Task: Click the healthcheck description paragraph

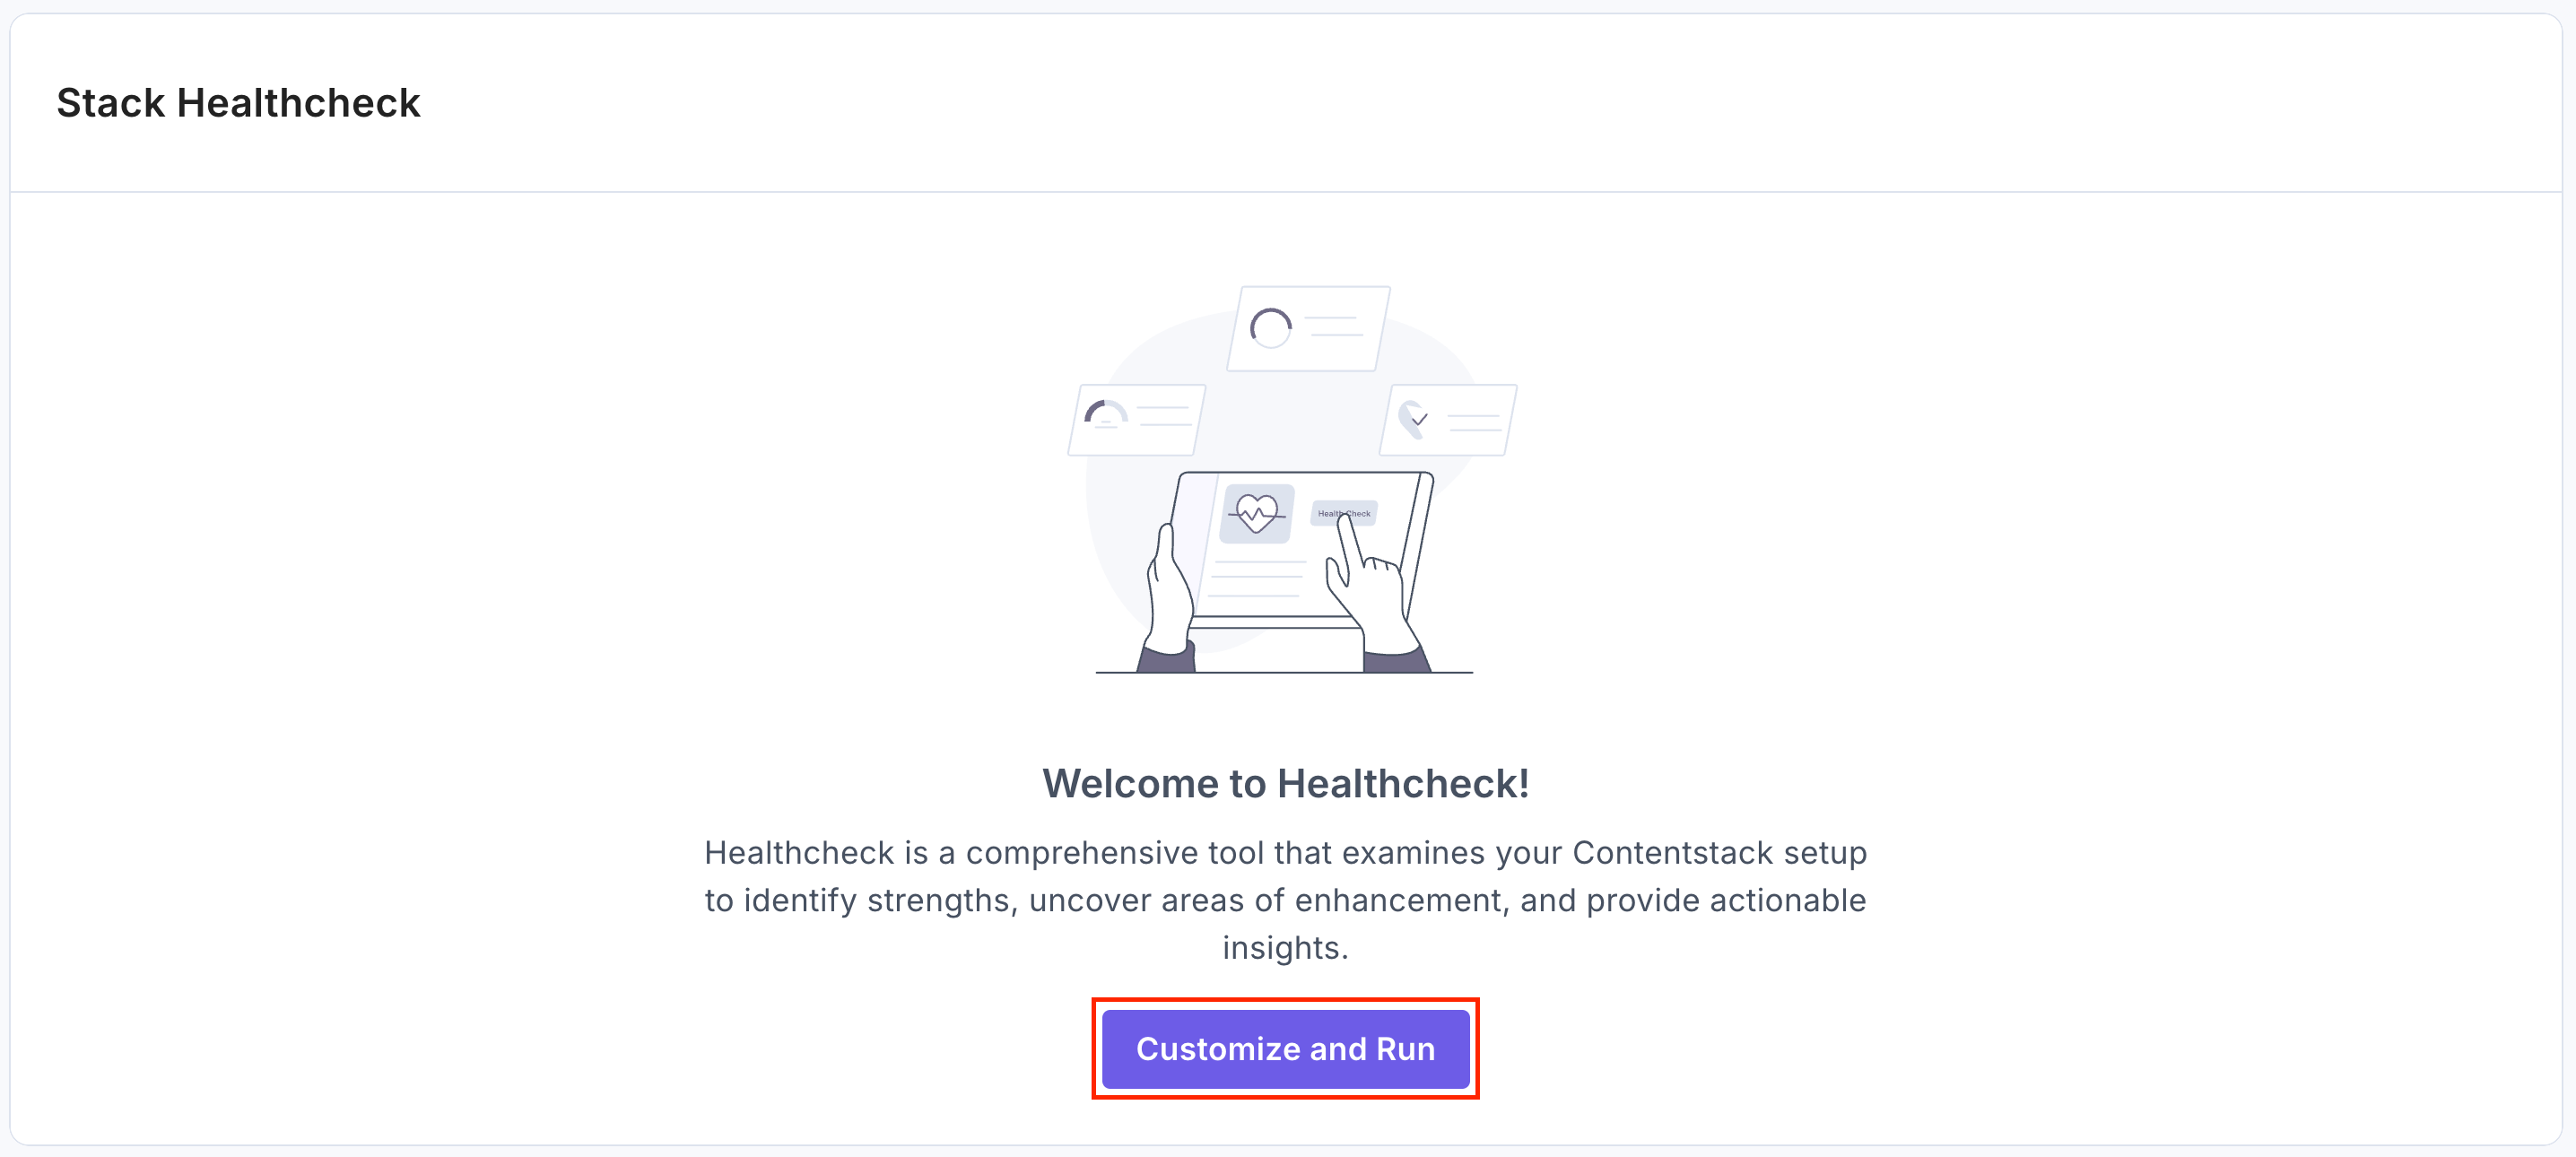Action: [x=1285, y=899]
